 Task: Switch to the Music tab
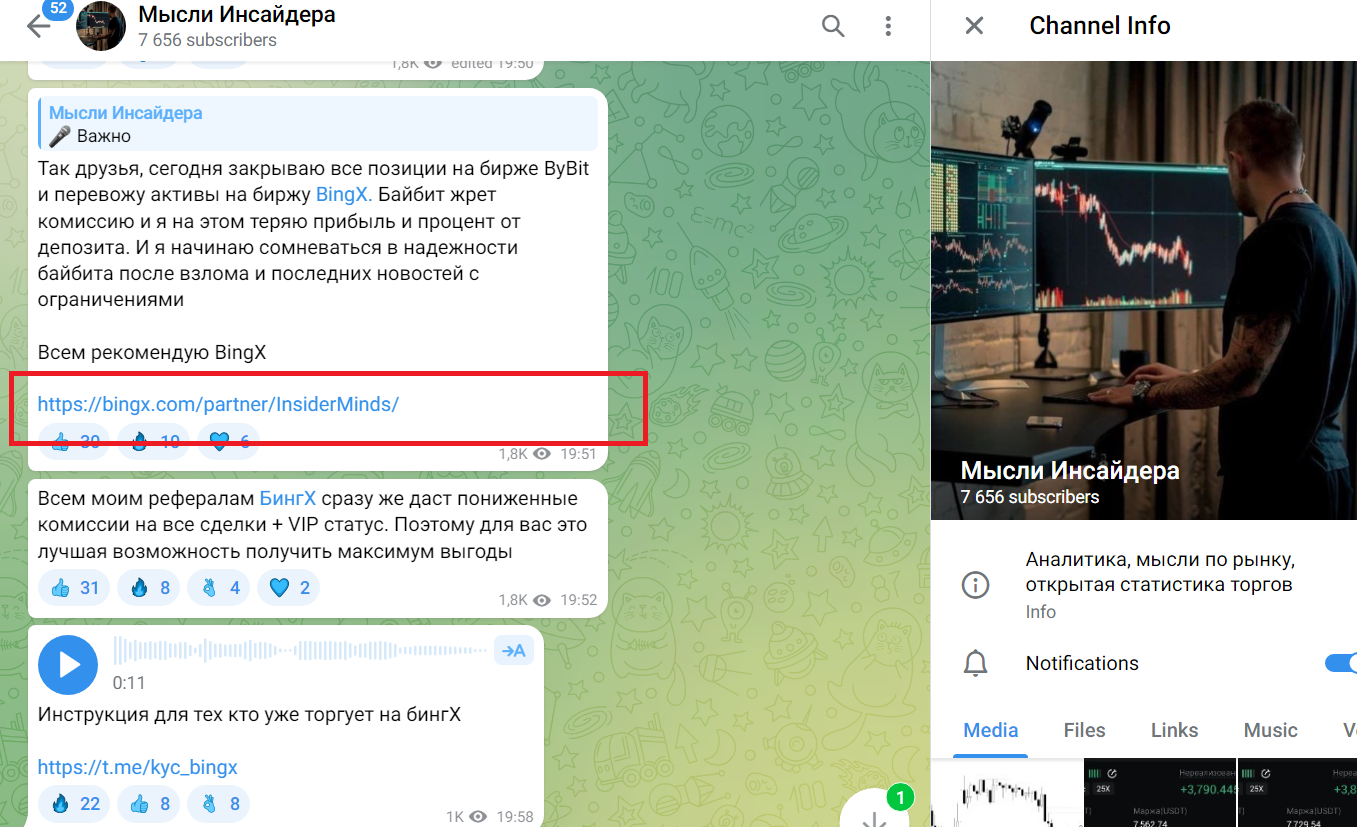pos(1271,730)
